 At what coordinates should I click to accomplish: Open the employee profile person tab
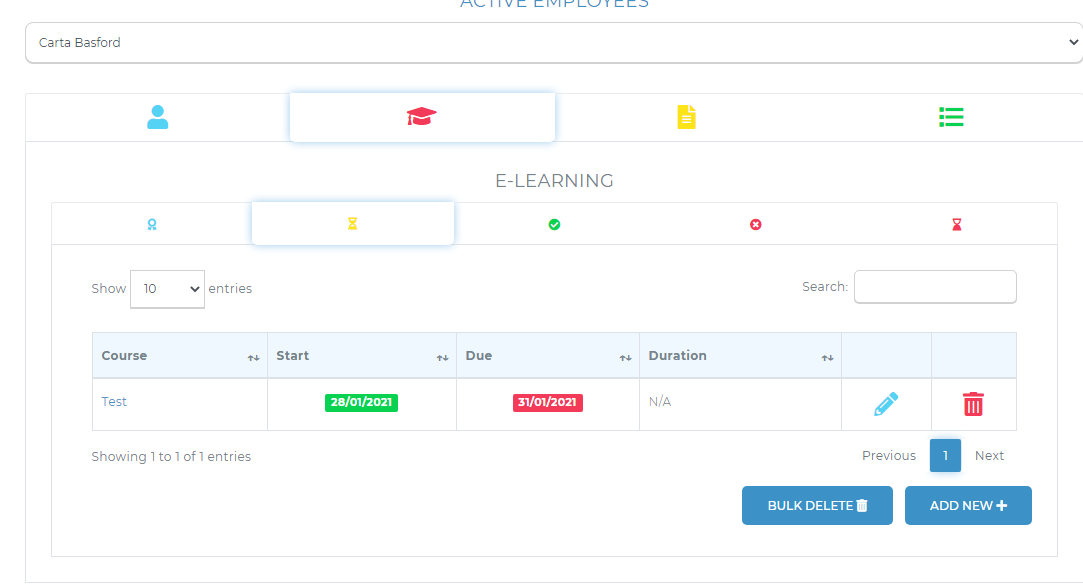(157, 117)
